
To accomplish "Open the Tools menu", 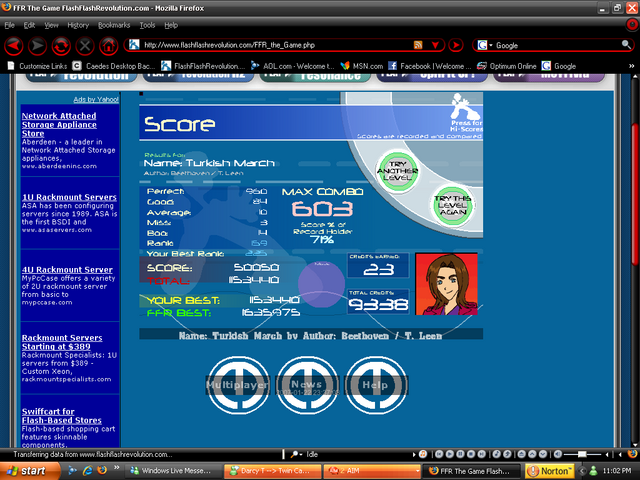I will click(x=147, y=24).
